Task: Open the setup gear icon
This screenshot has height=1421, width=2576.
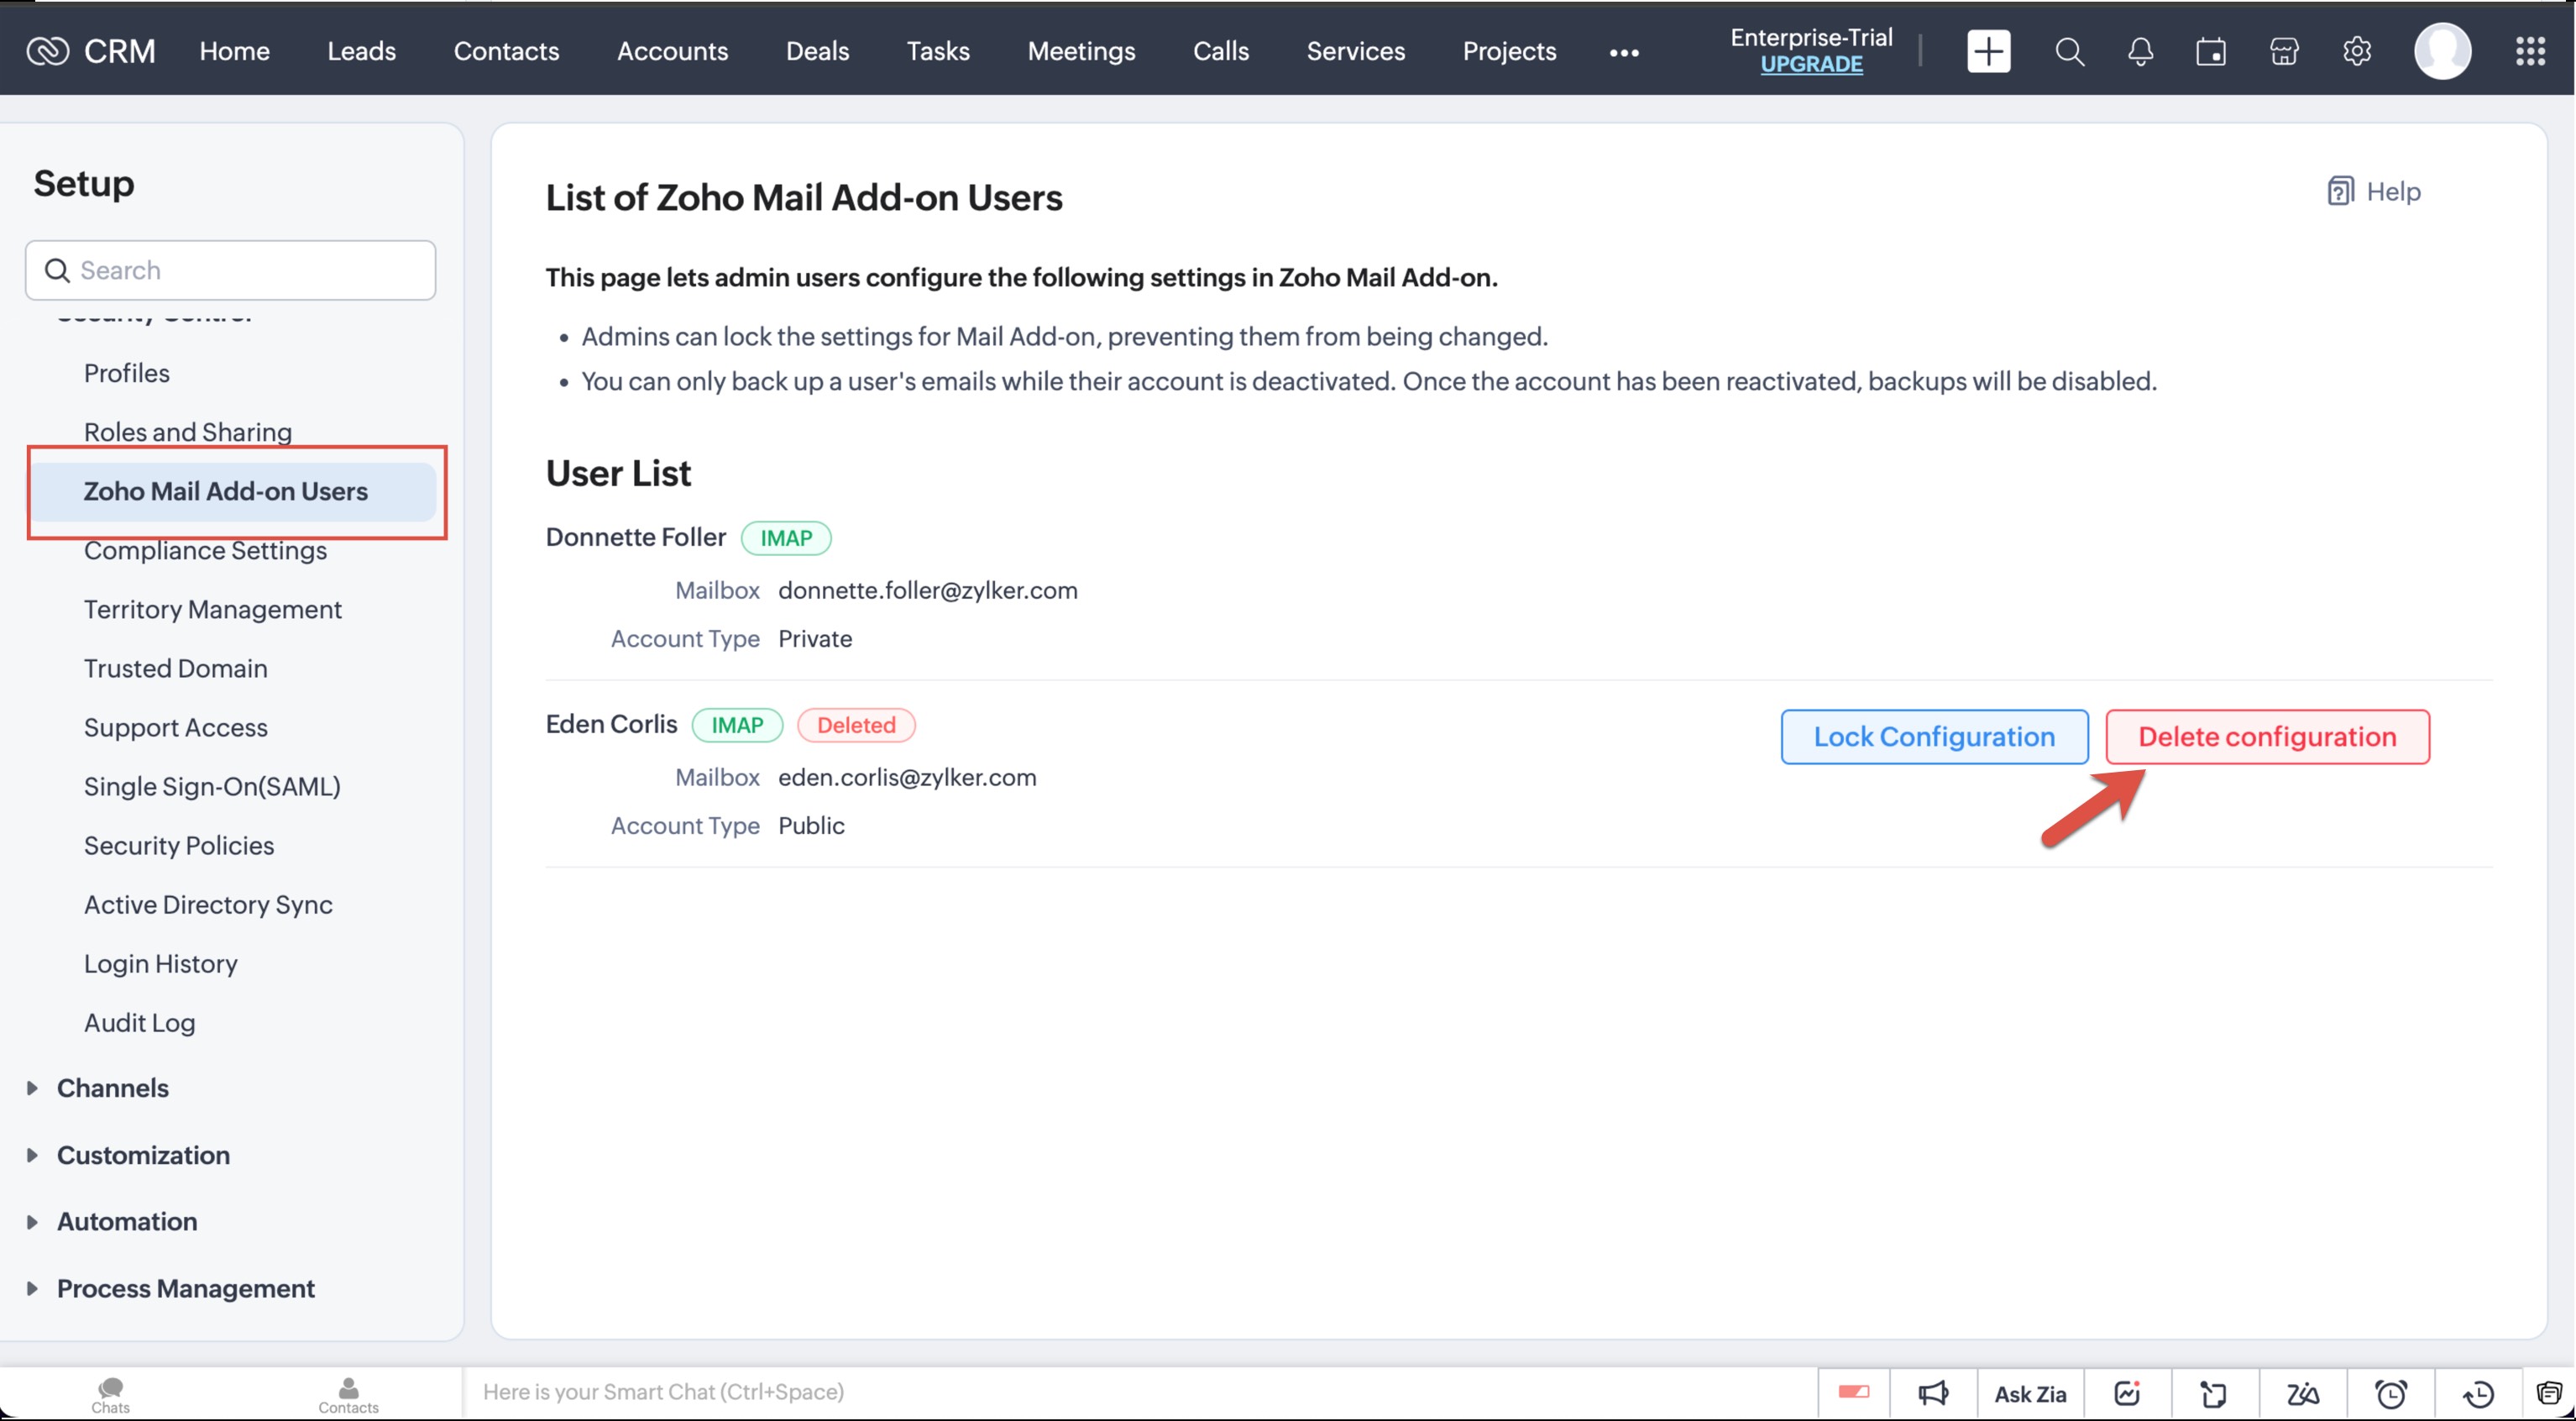Action: [x=2356, y=51]
